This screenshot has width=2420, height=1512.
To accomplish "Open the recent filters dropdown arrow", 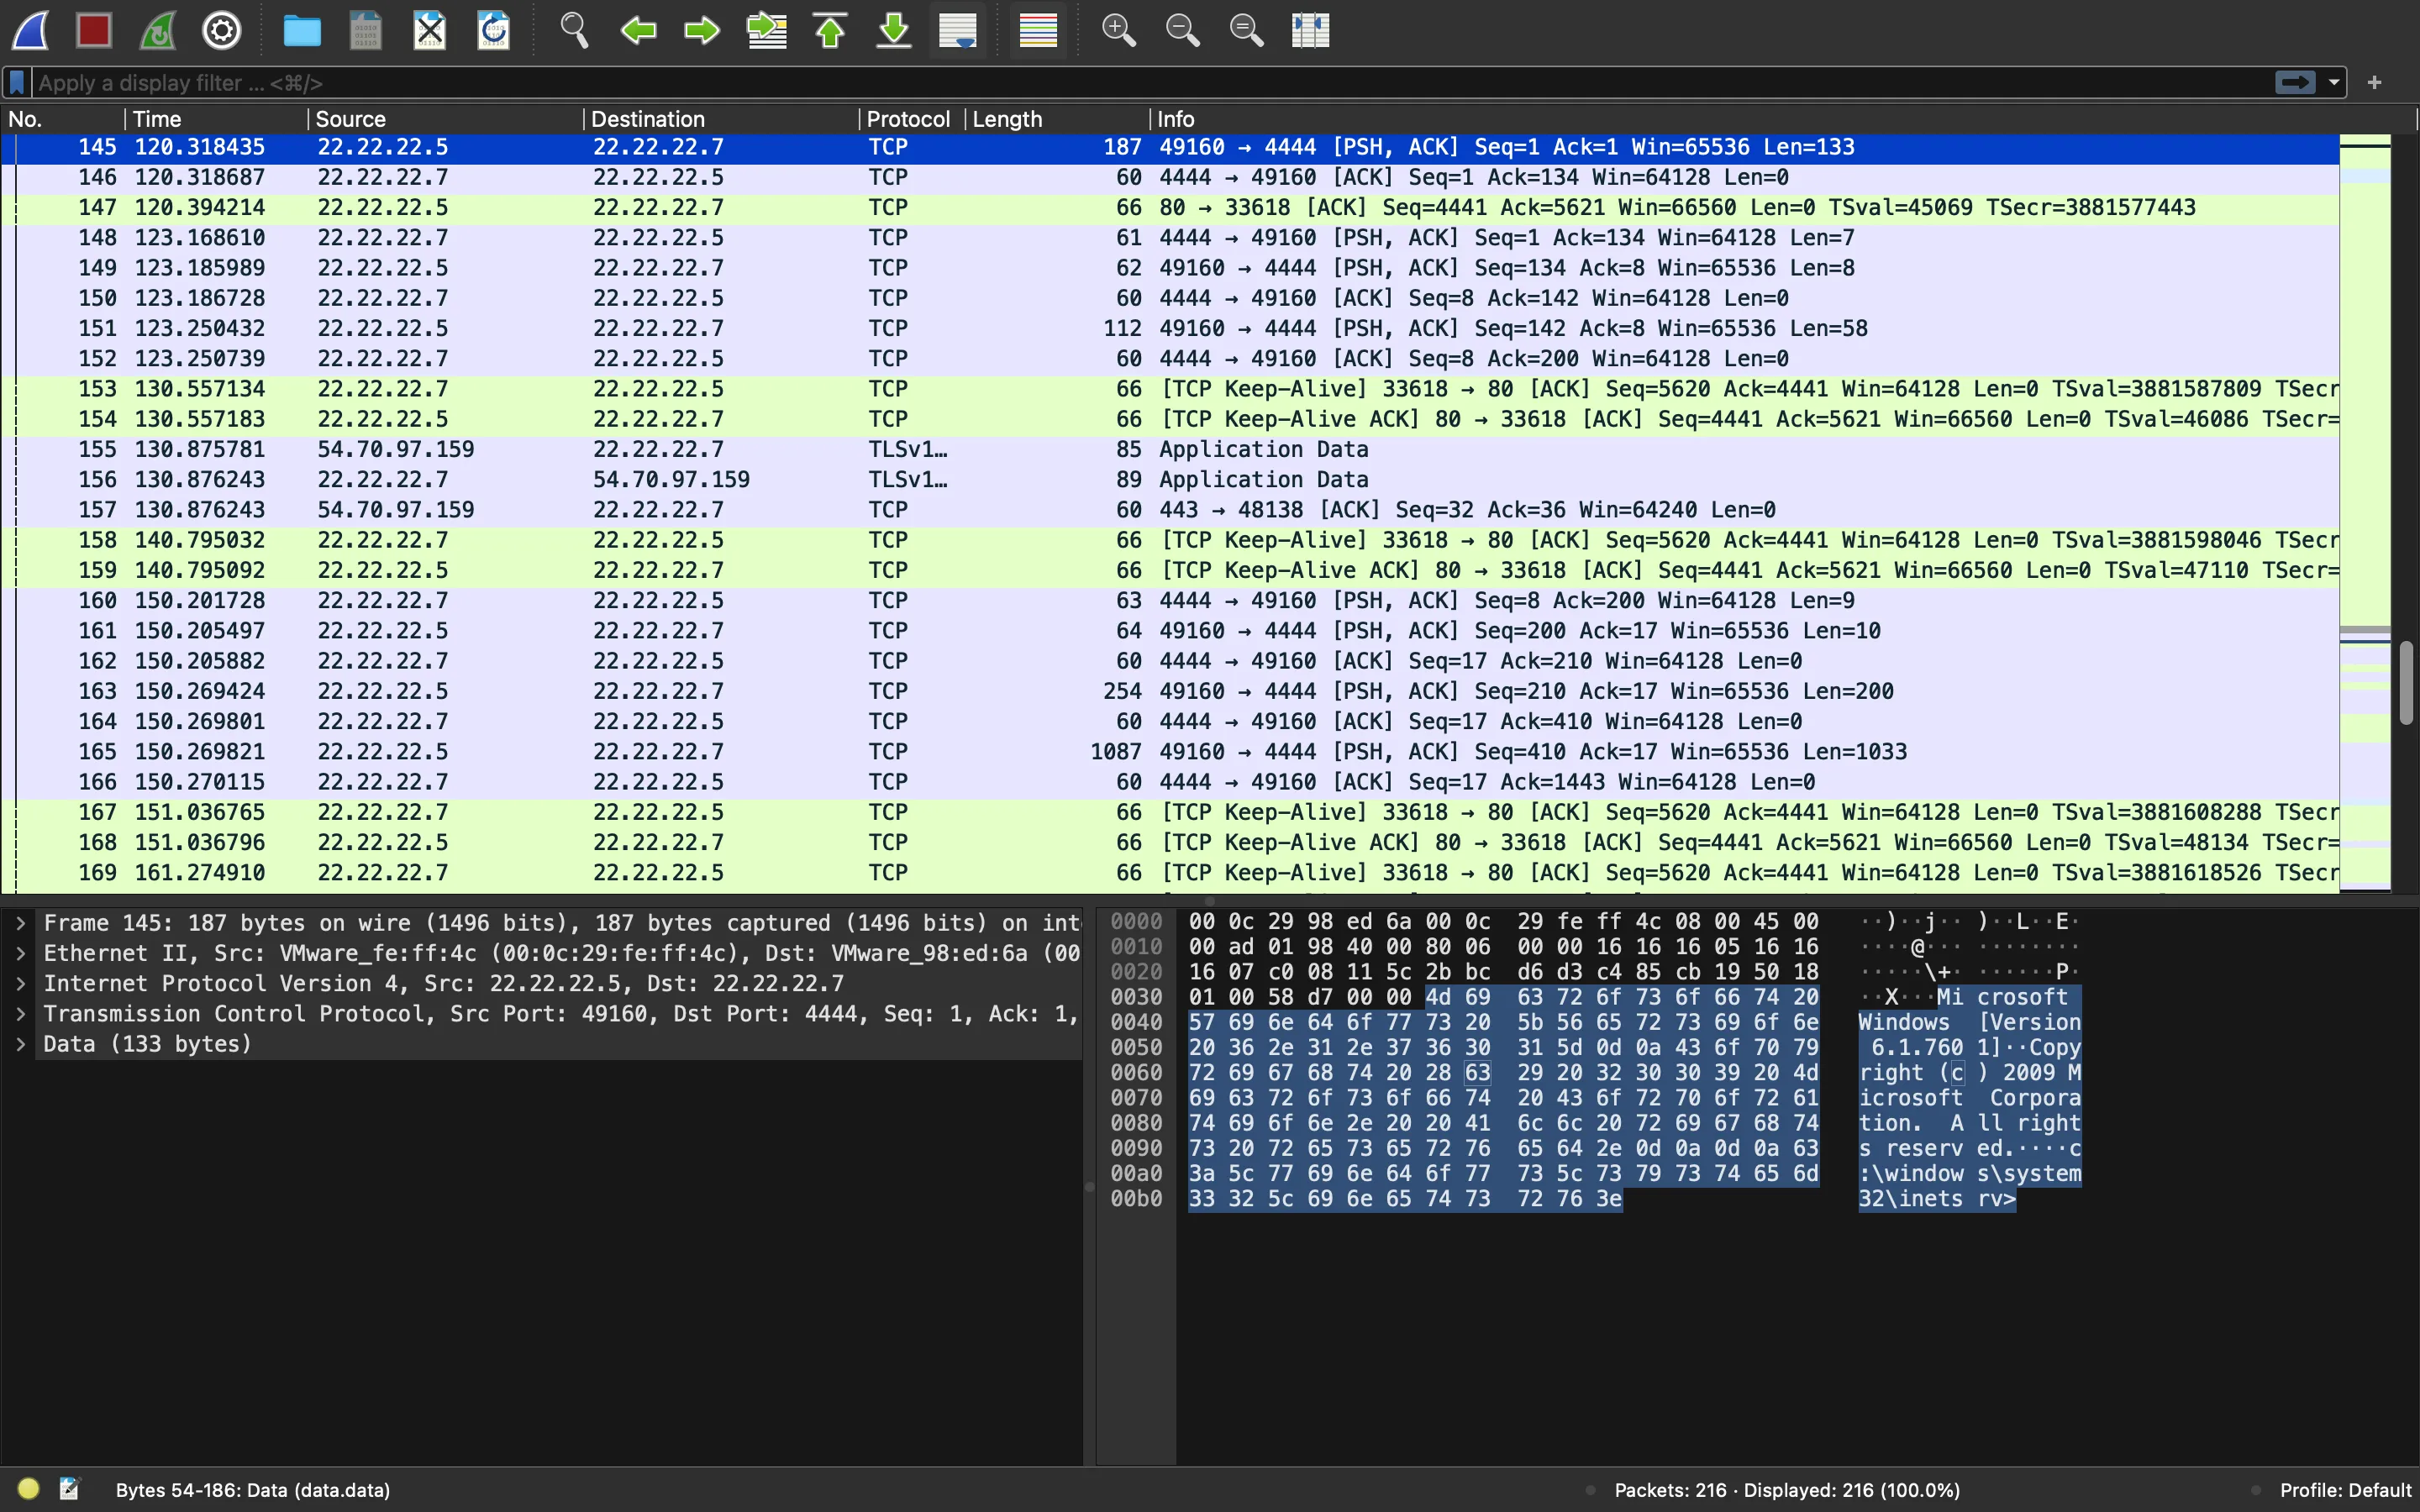I will tap(2334, 82).
